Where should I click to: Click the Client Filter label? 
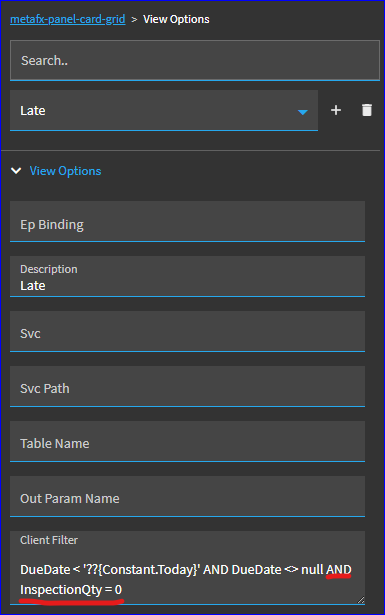pos(49,540)
